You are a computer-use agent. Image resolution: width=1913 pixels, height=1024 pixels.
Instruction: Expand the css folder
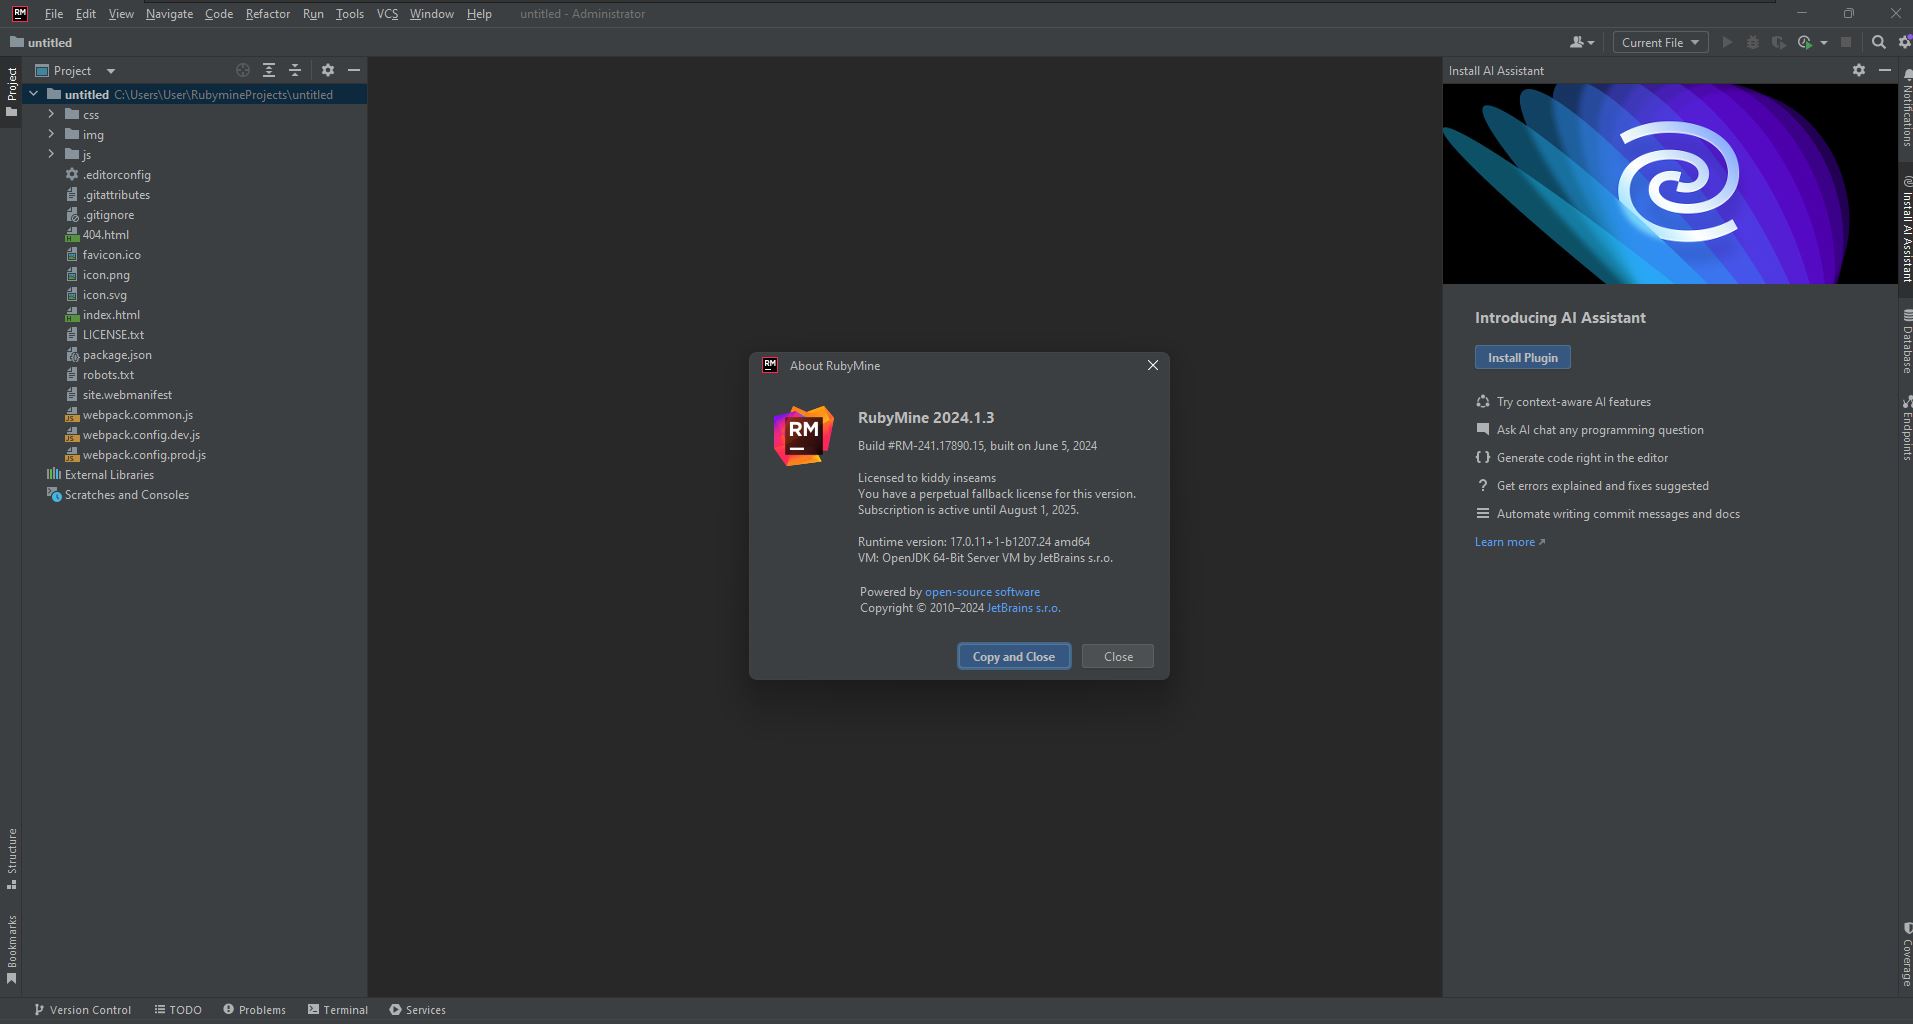coord(51,114)
